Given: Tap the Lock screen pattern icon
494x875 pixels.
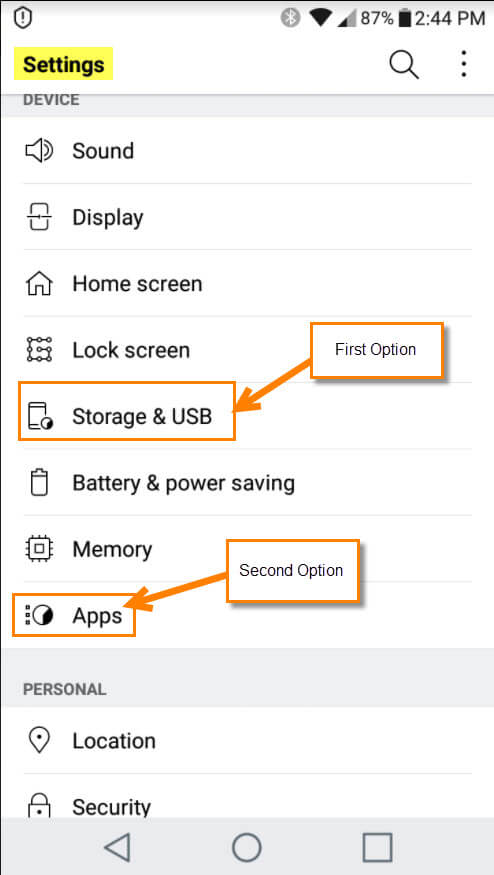Looking at the screenshot, I should (x=39, y=350).
